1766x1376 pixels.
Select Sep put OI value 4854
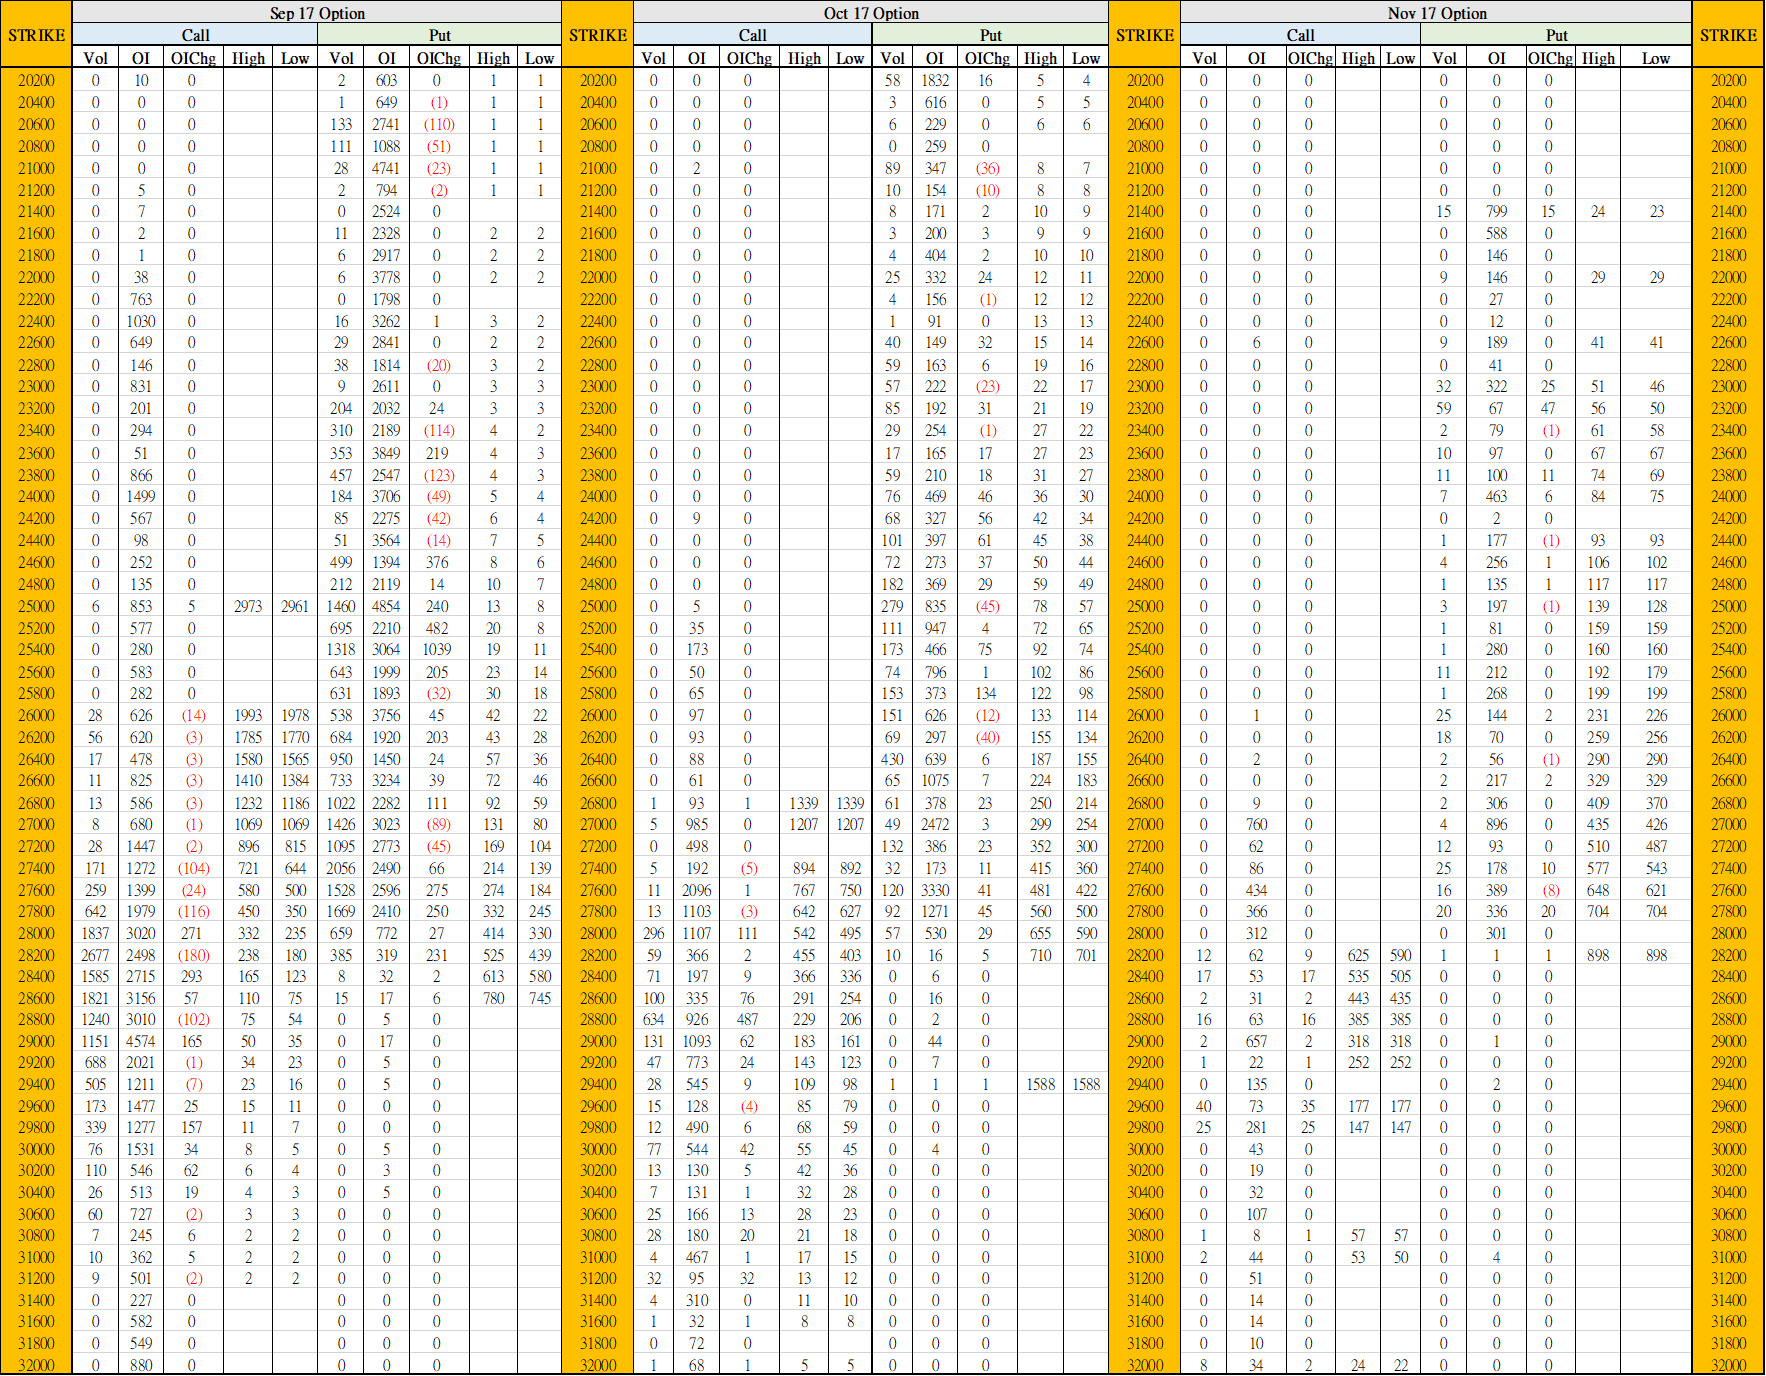click(386, 606)
